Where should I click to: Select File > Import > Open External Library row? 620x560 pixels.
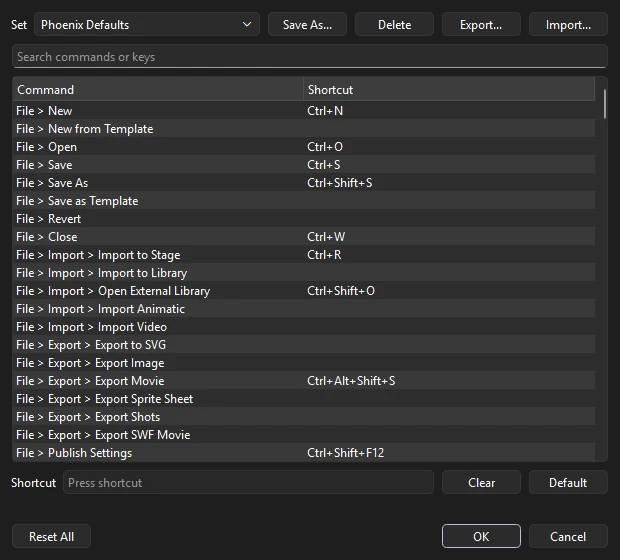[x=304, y=291]
